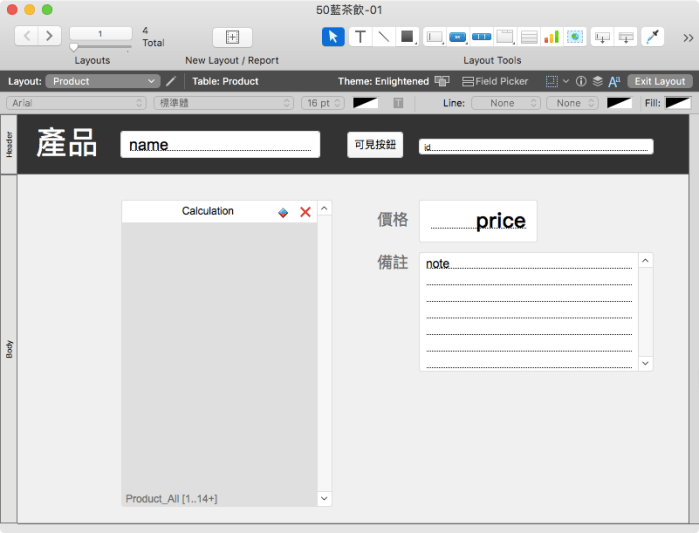The image size is (699, 533).
Task: Select the Text tool
Action: [360, 37]
